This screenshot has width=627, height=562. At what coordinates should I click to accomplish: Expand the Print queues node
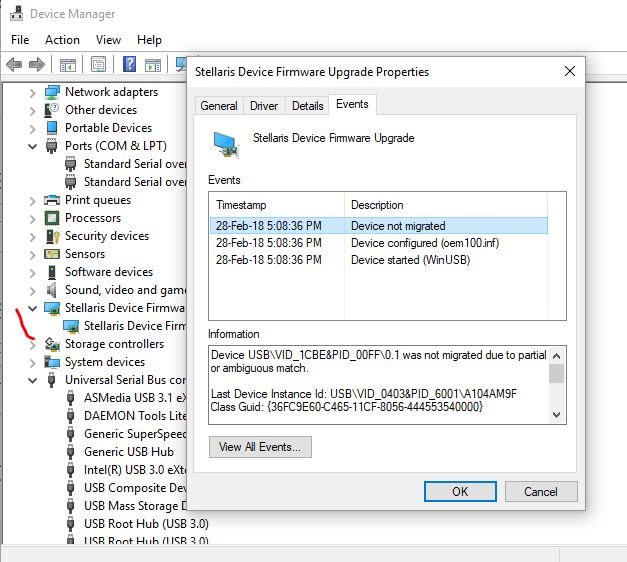pos(33,200)
